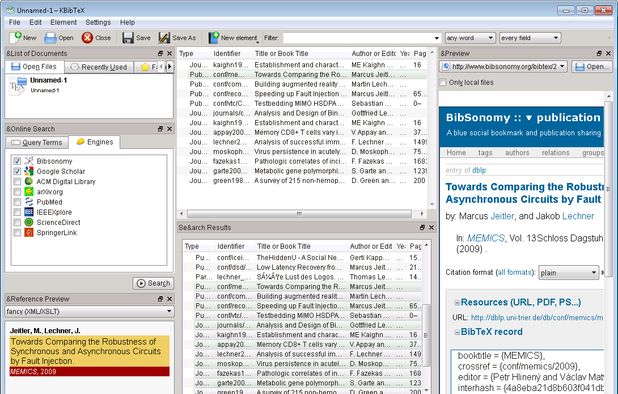Close the List of Documents panel
618x394 pixels.
click(x=169, y=53)
